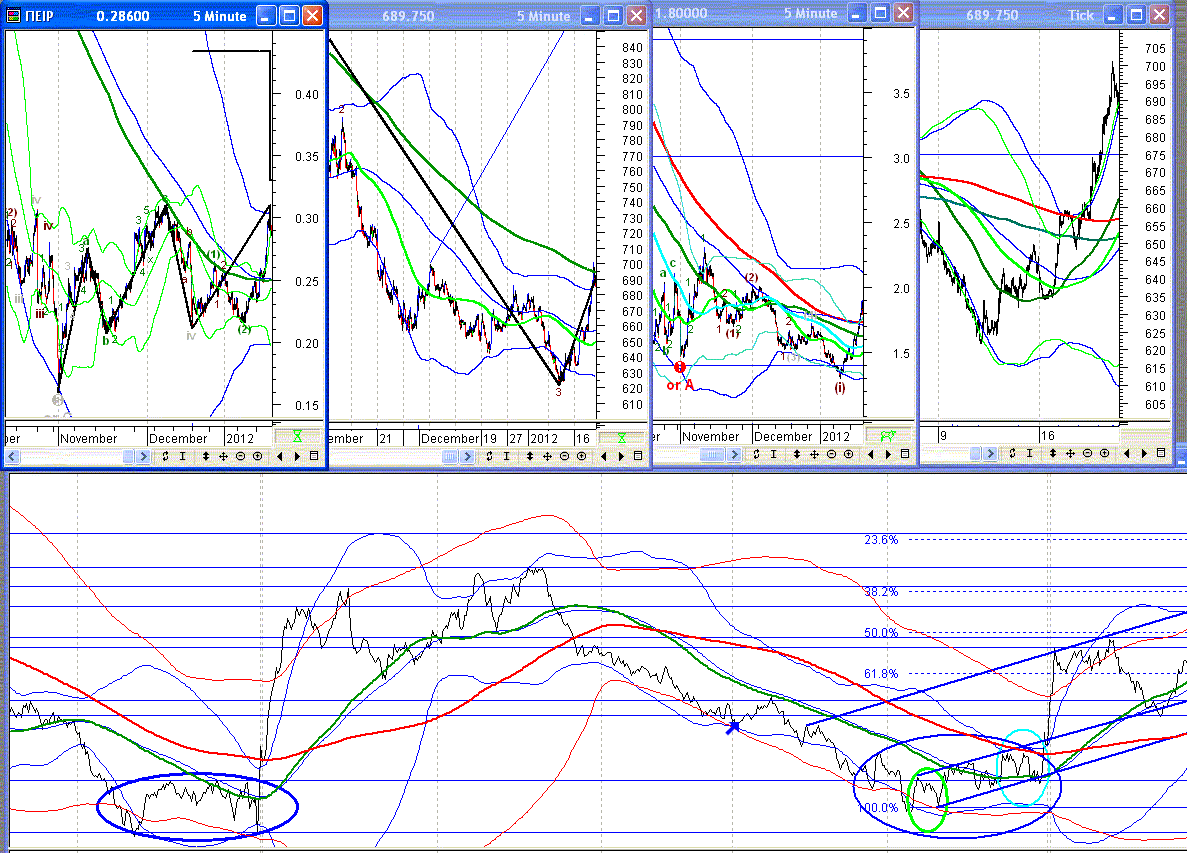
Task: Click left scroll arrow in ΠΕΙΡ window
Action: coord(12,456)
